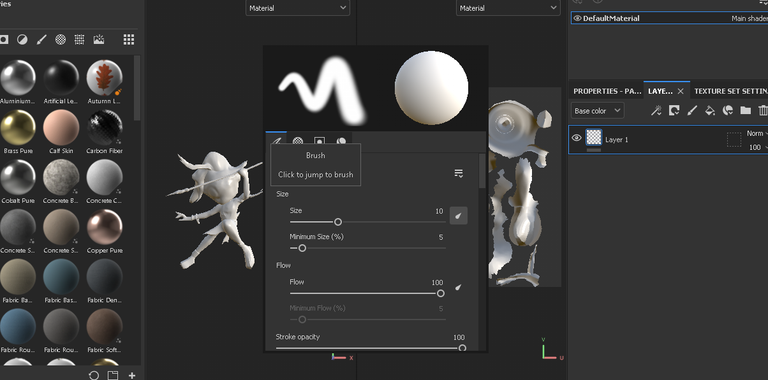Open brush presets menu icon in popup
Viewport: 768px width, 380px height.
[458, 173]
